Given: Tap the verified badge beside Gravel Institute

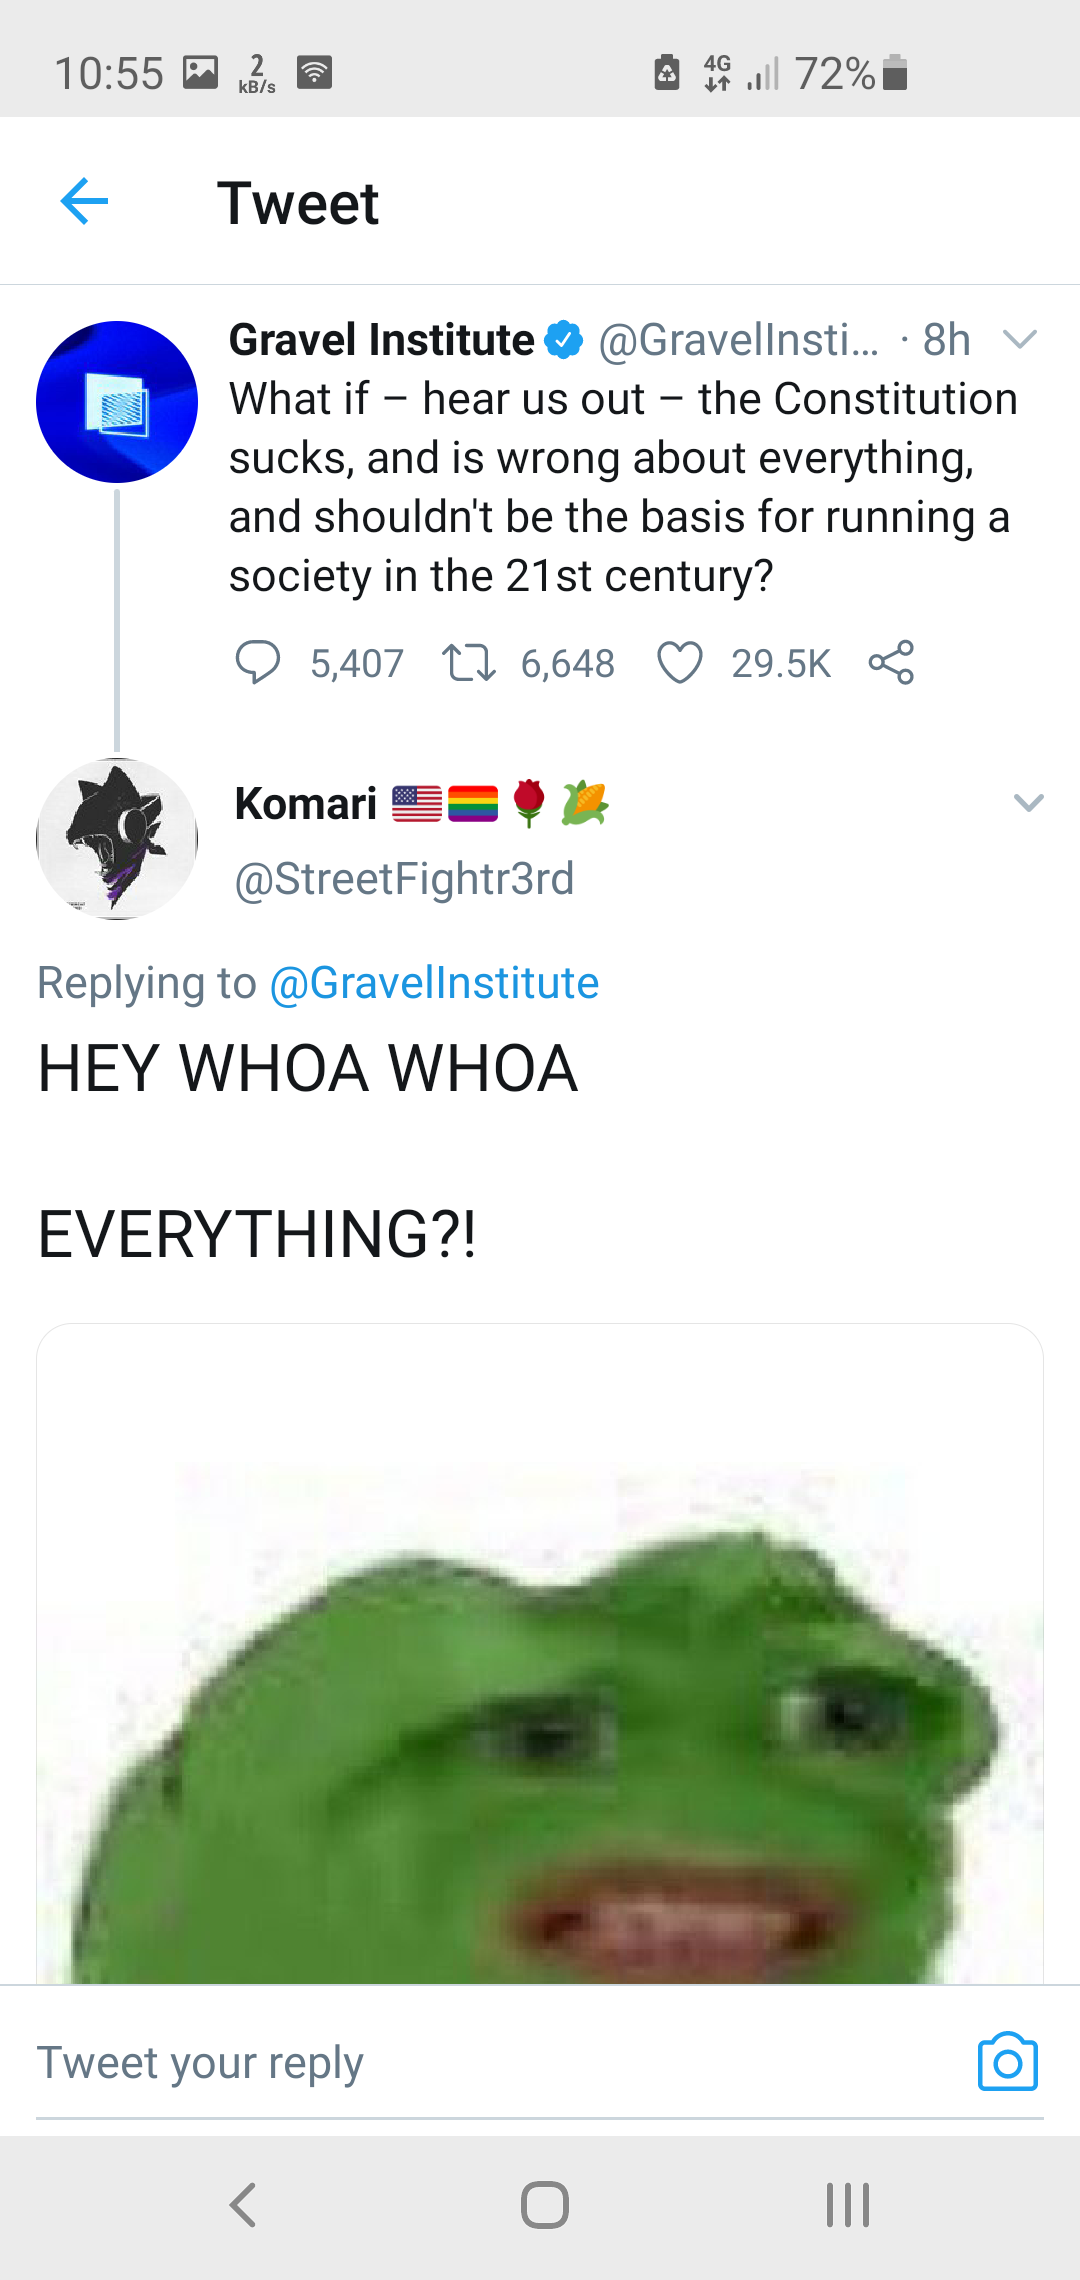Looking at the screenshot, I should click(x=564, y=340).
